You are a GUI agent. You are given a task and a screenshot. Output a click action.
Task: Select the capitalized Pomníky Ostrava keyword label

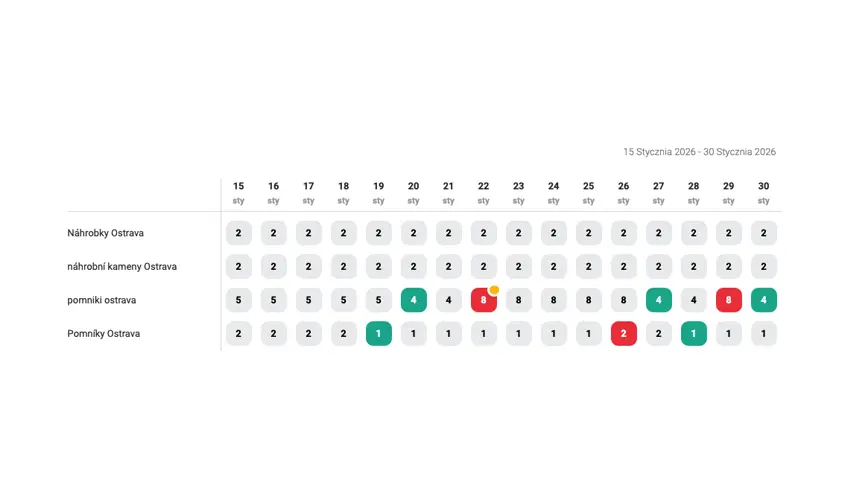pos(103,334)
